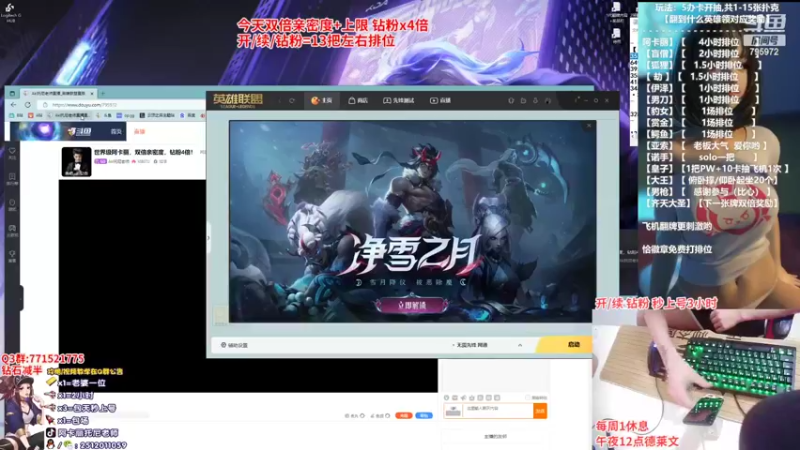Click the League client back arrow

pos(280,101)
